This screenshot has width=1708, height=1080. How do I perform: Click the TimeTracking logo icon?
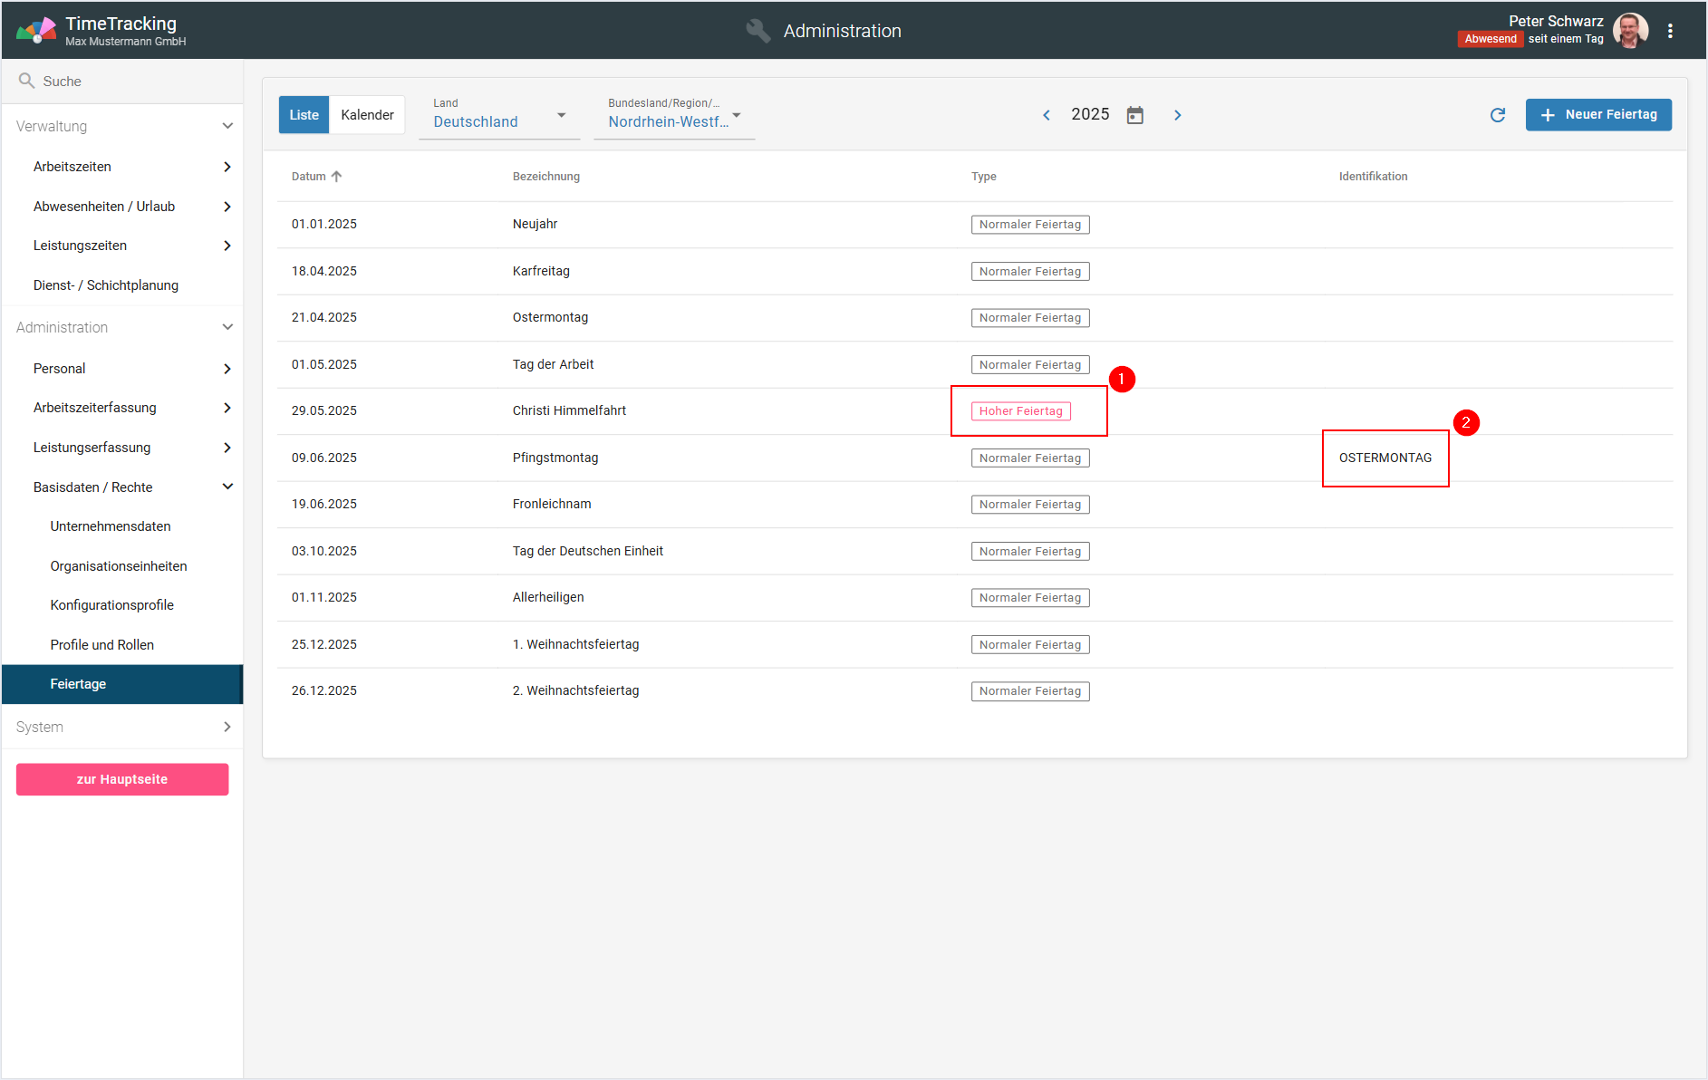pyautogui.click(x=36, y=31)
